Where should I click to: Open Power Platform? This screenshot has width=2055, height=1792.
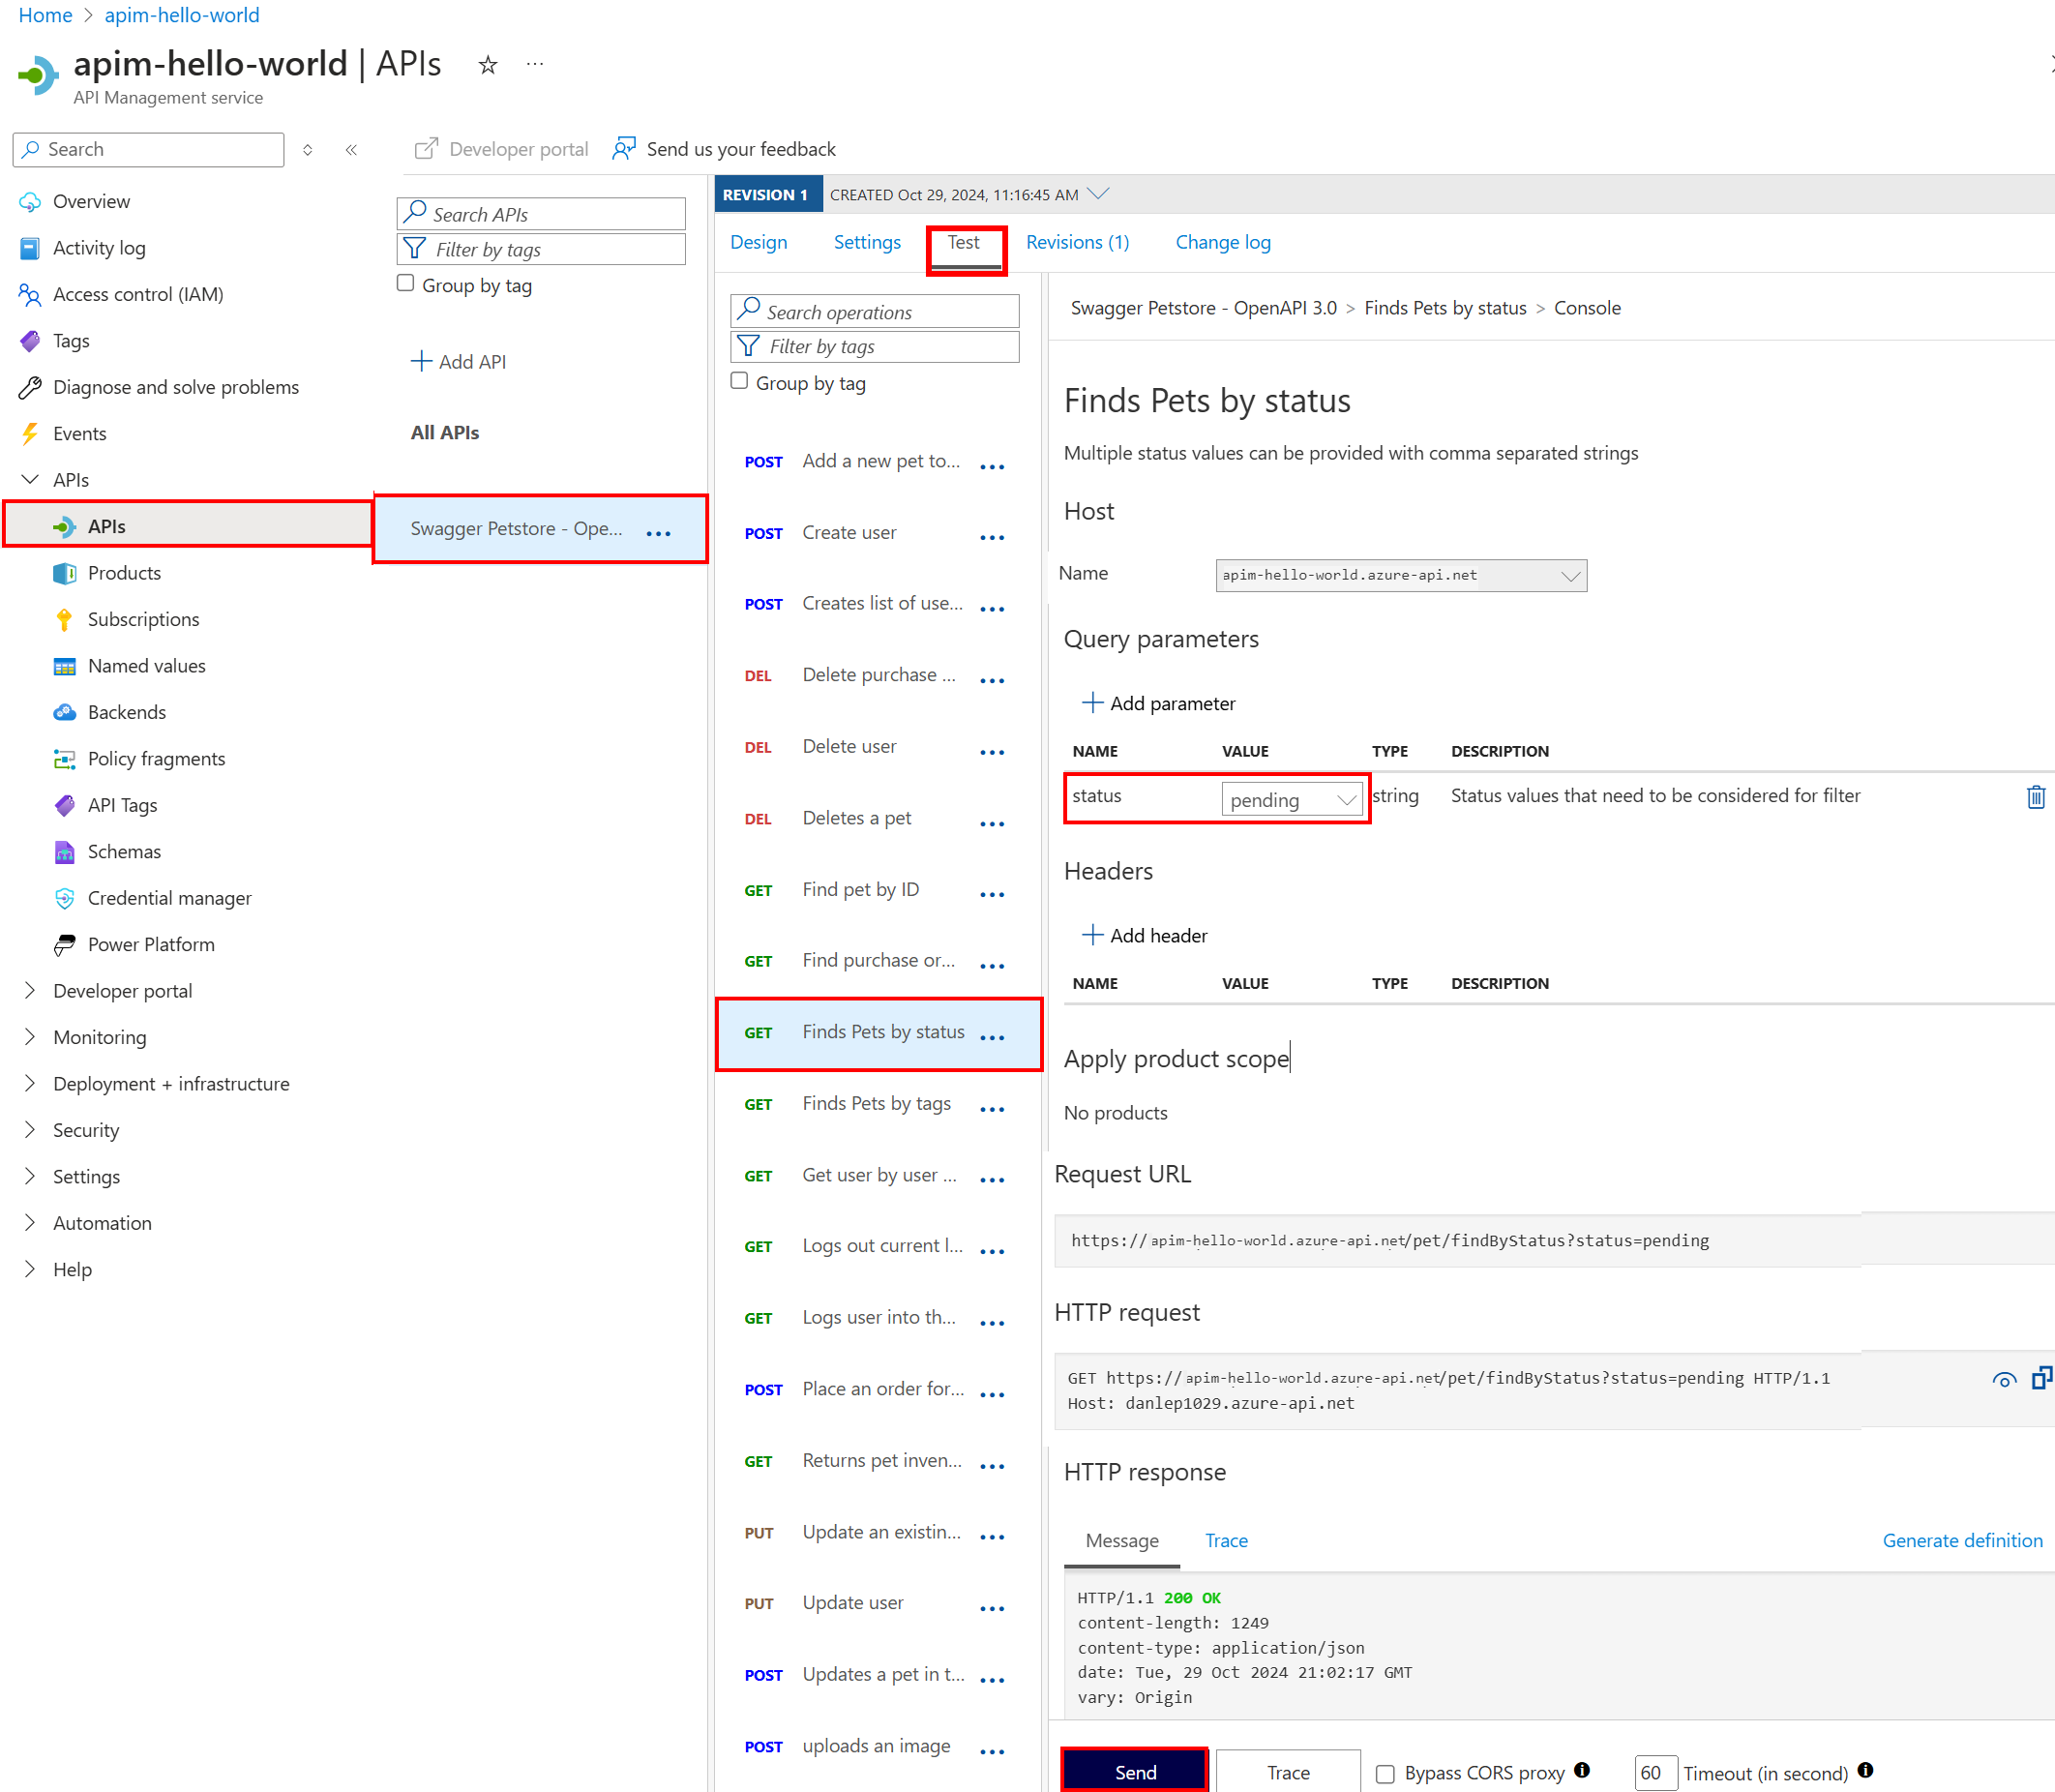151,945
